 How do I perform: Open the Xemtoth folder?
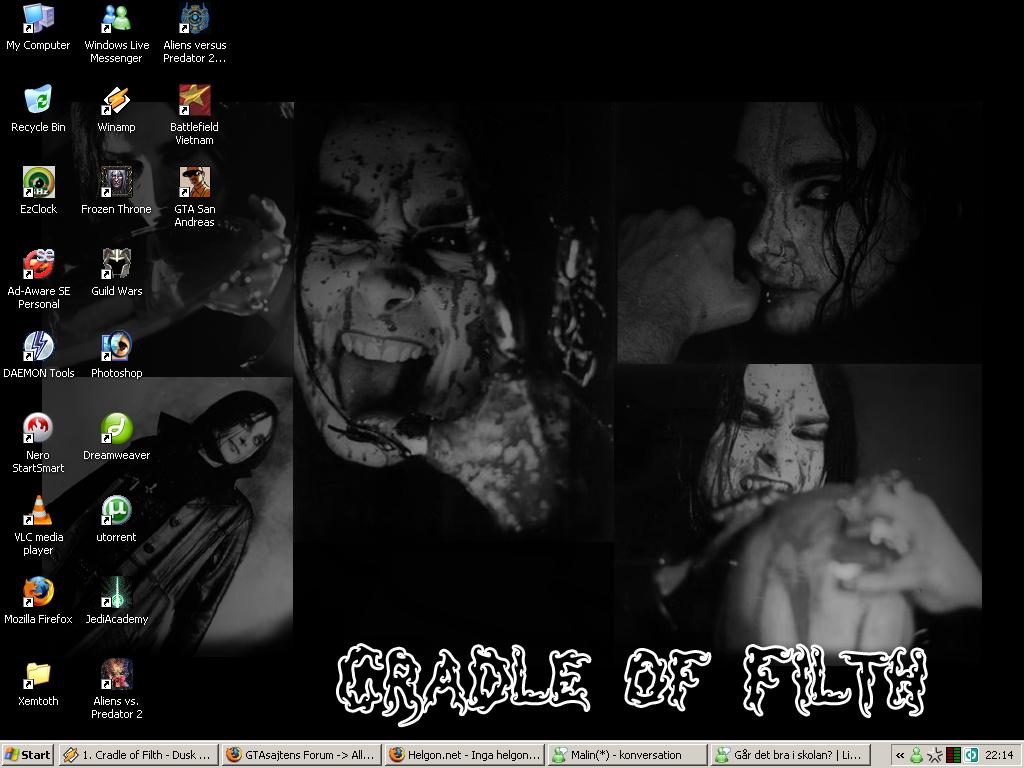(38, 675)
